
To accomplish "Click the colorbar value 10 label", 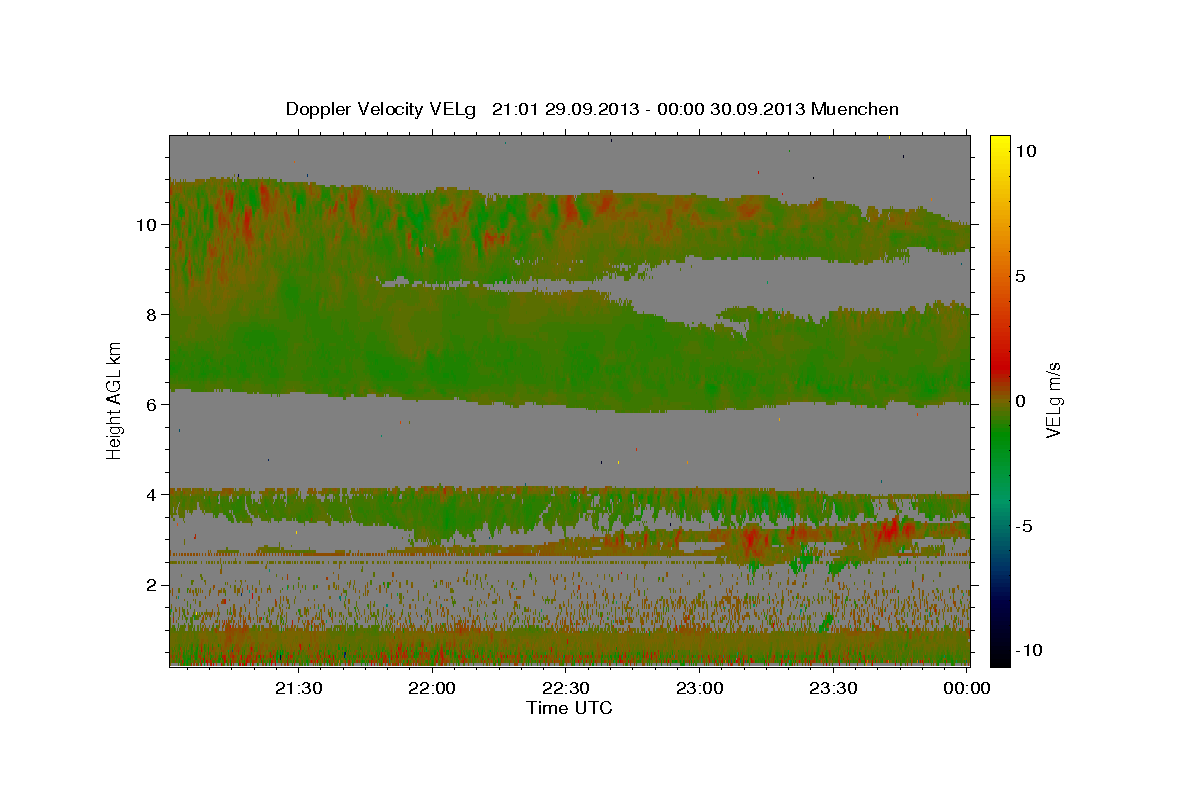I will pyautogui.click(x=1026, y=150).
